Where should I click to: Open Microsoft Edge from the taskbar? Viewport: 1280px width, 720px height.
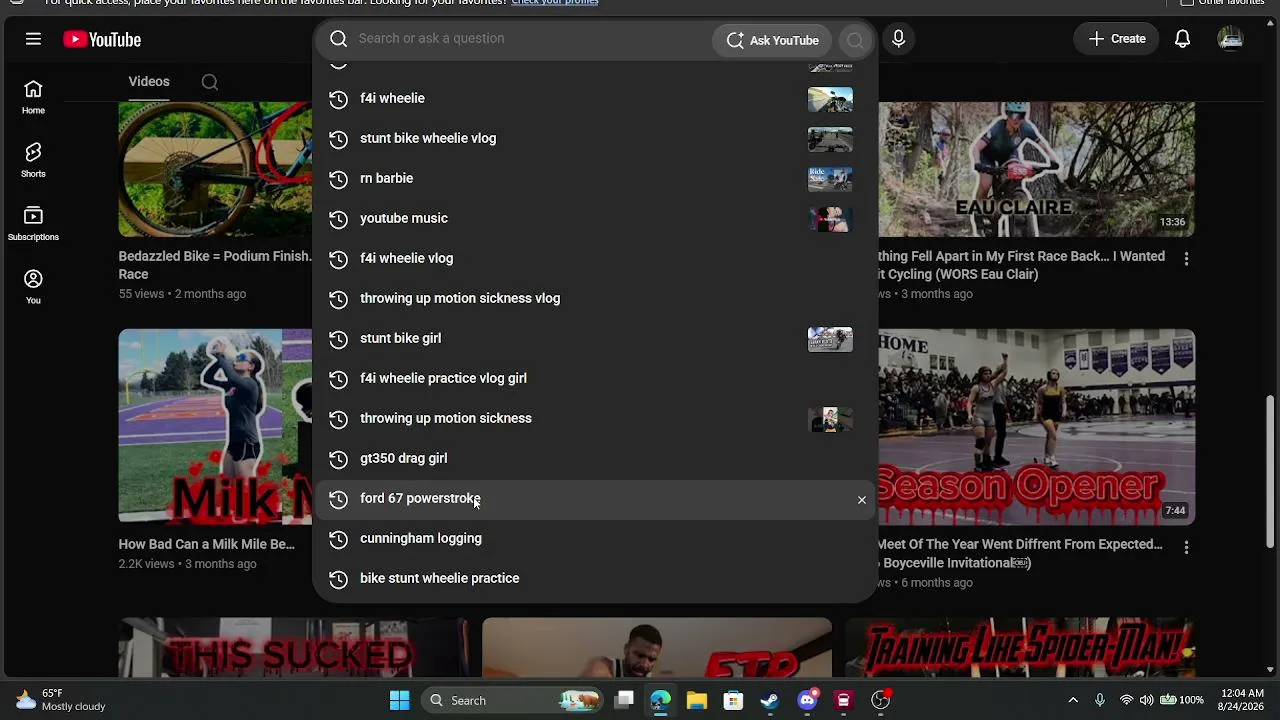point(660,700)
